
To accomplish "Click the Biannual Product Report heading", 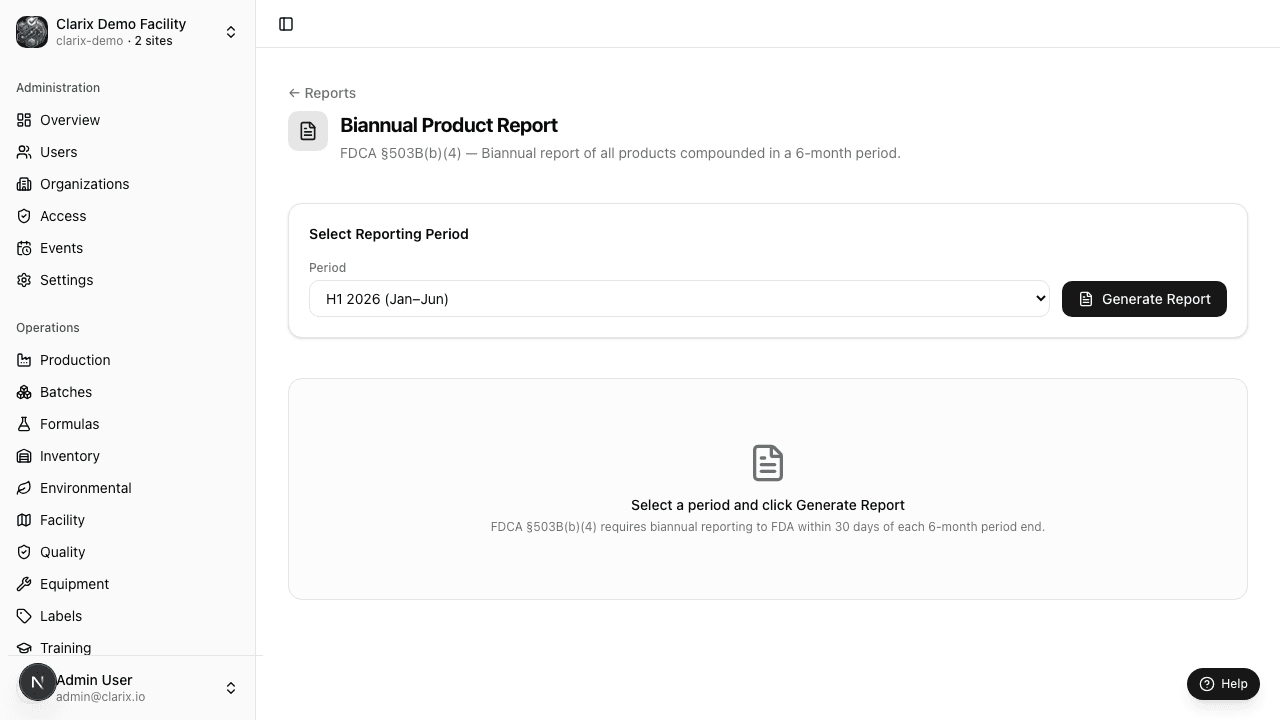I will 449,125.
